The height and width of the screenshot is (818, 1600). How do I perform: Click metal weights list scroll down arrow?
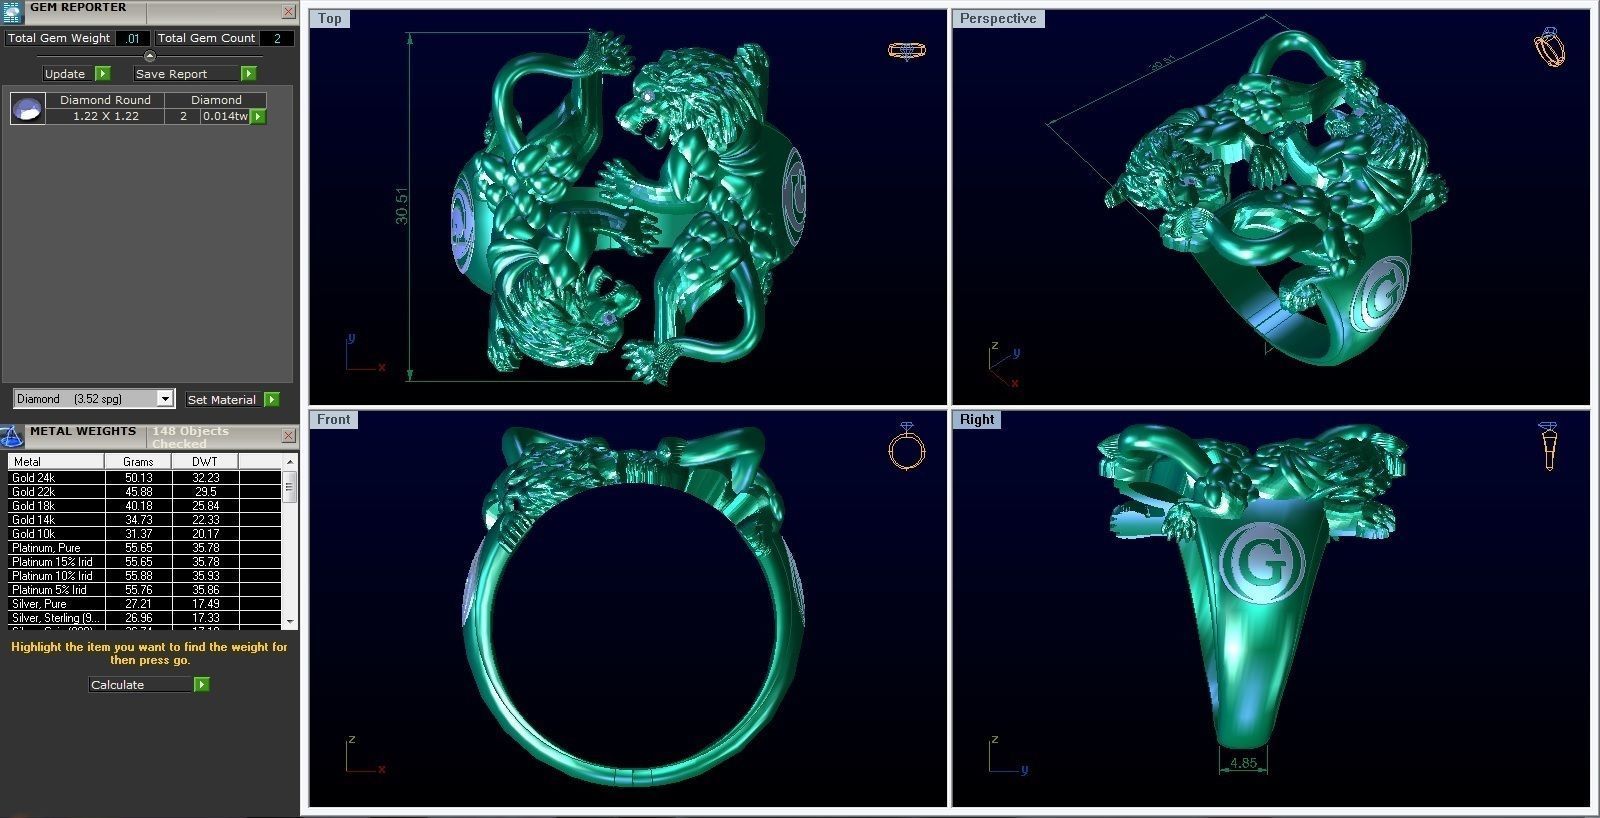click(x=290, y=621)
